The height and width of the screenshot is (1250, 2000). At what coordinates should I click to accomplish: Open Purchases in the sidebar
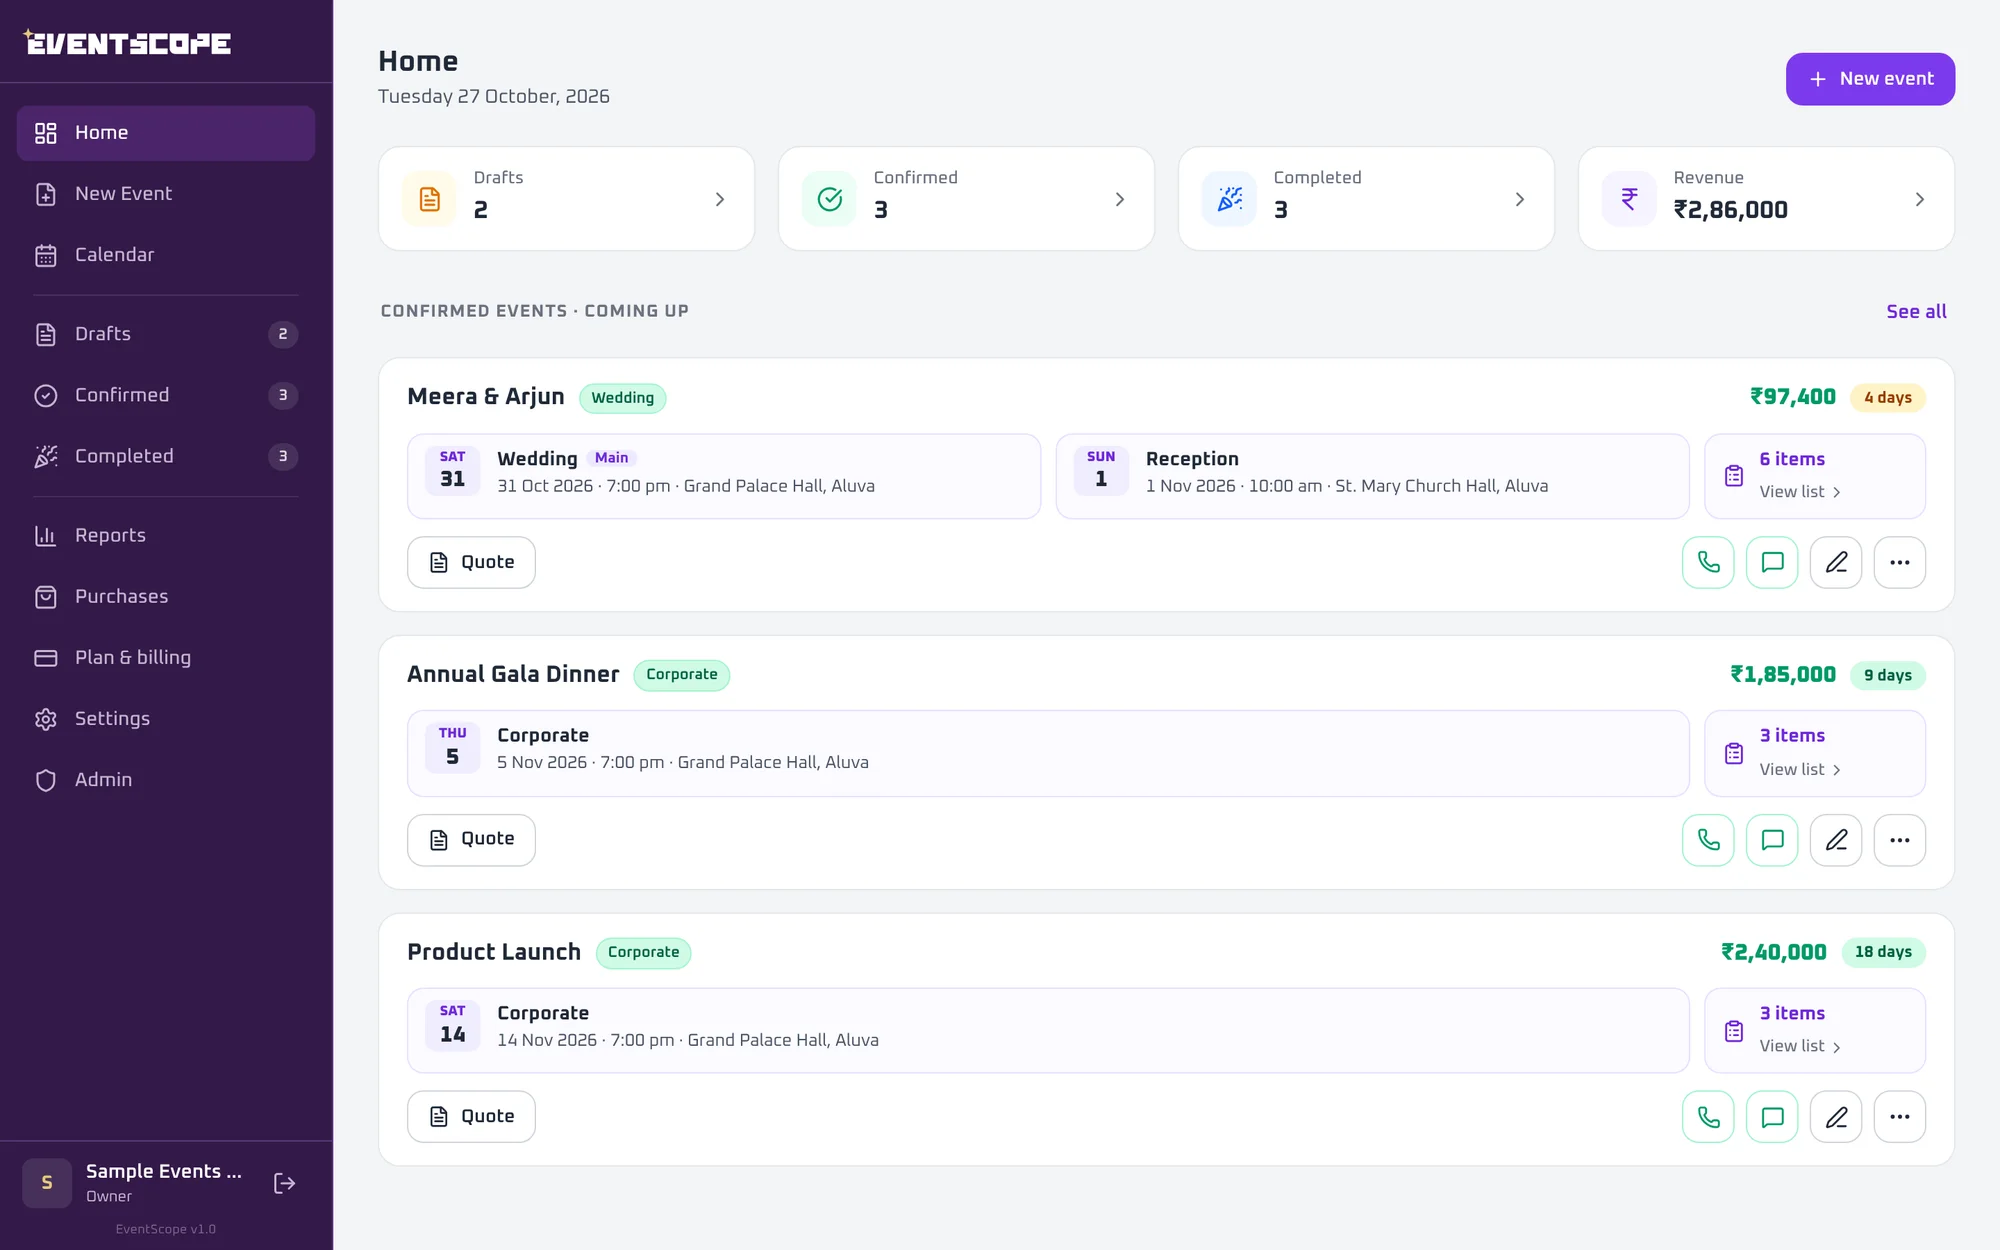[166, 596]
